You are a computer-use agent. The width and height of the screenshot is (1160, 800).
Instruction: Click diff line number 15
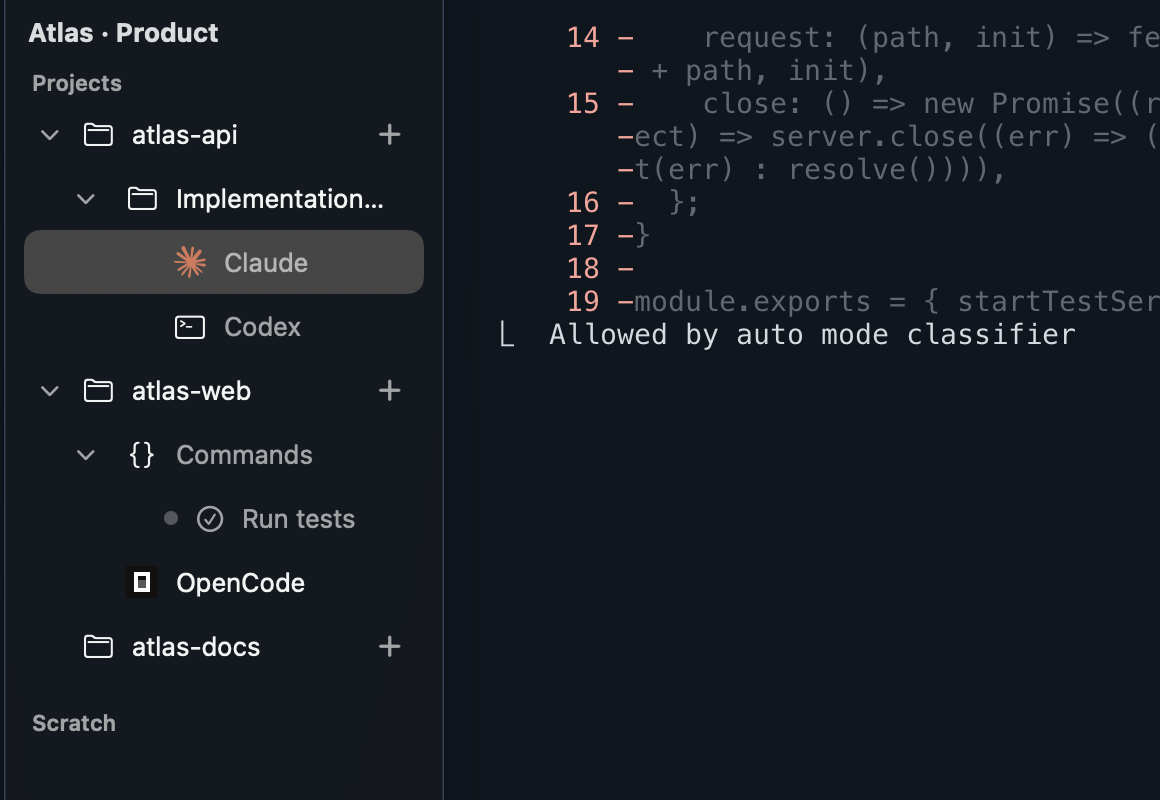point(583,104)
